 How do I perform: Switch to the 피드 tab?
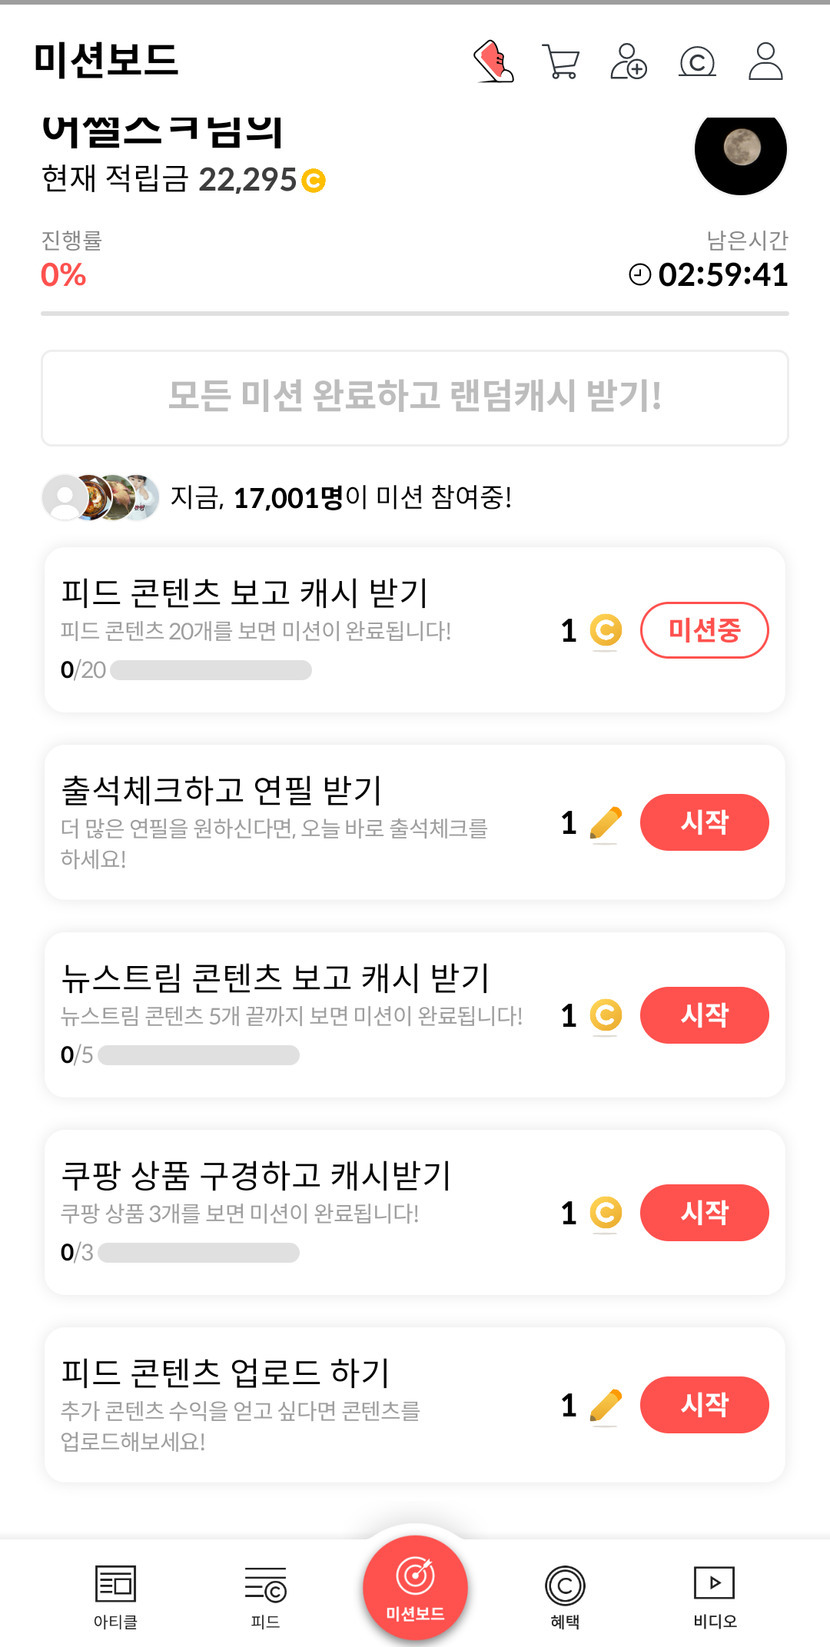click(x=265, y=1595)
